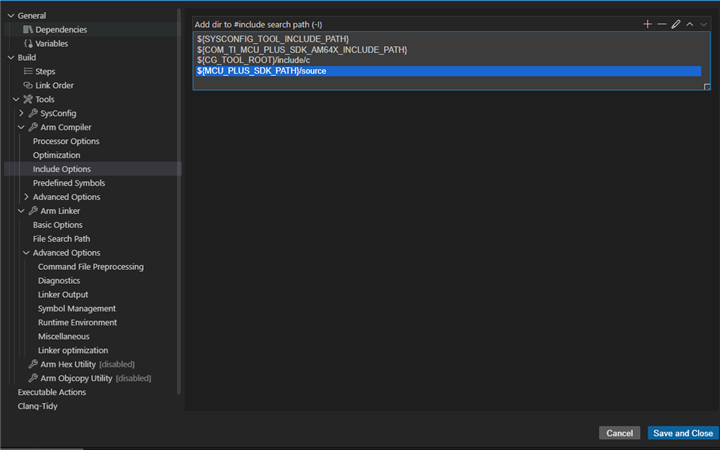Open Predefined Symbols settings
This screenshot has height=450, width=720.
(69, 183)
